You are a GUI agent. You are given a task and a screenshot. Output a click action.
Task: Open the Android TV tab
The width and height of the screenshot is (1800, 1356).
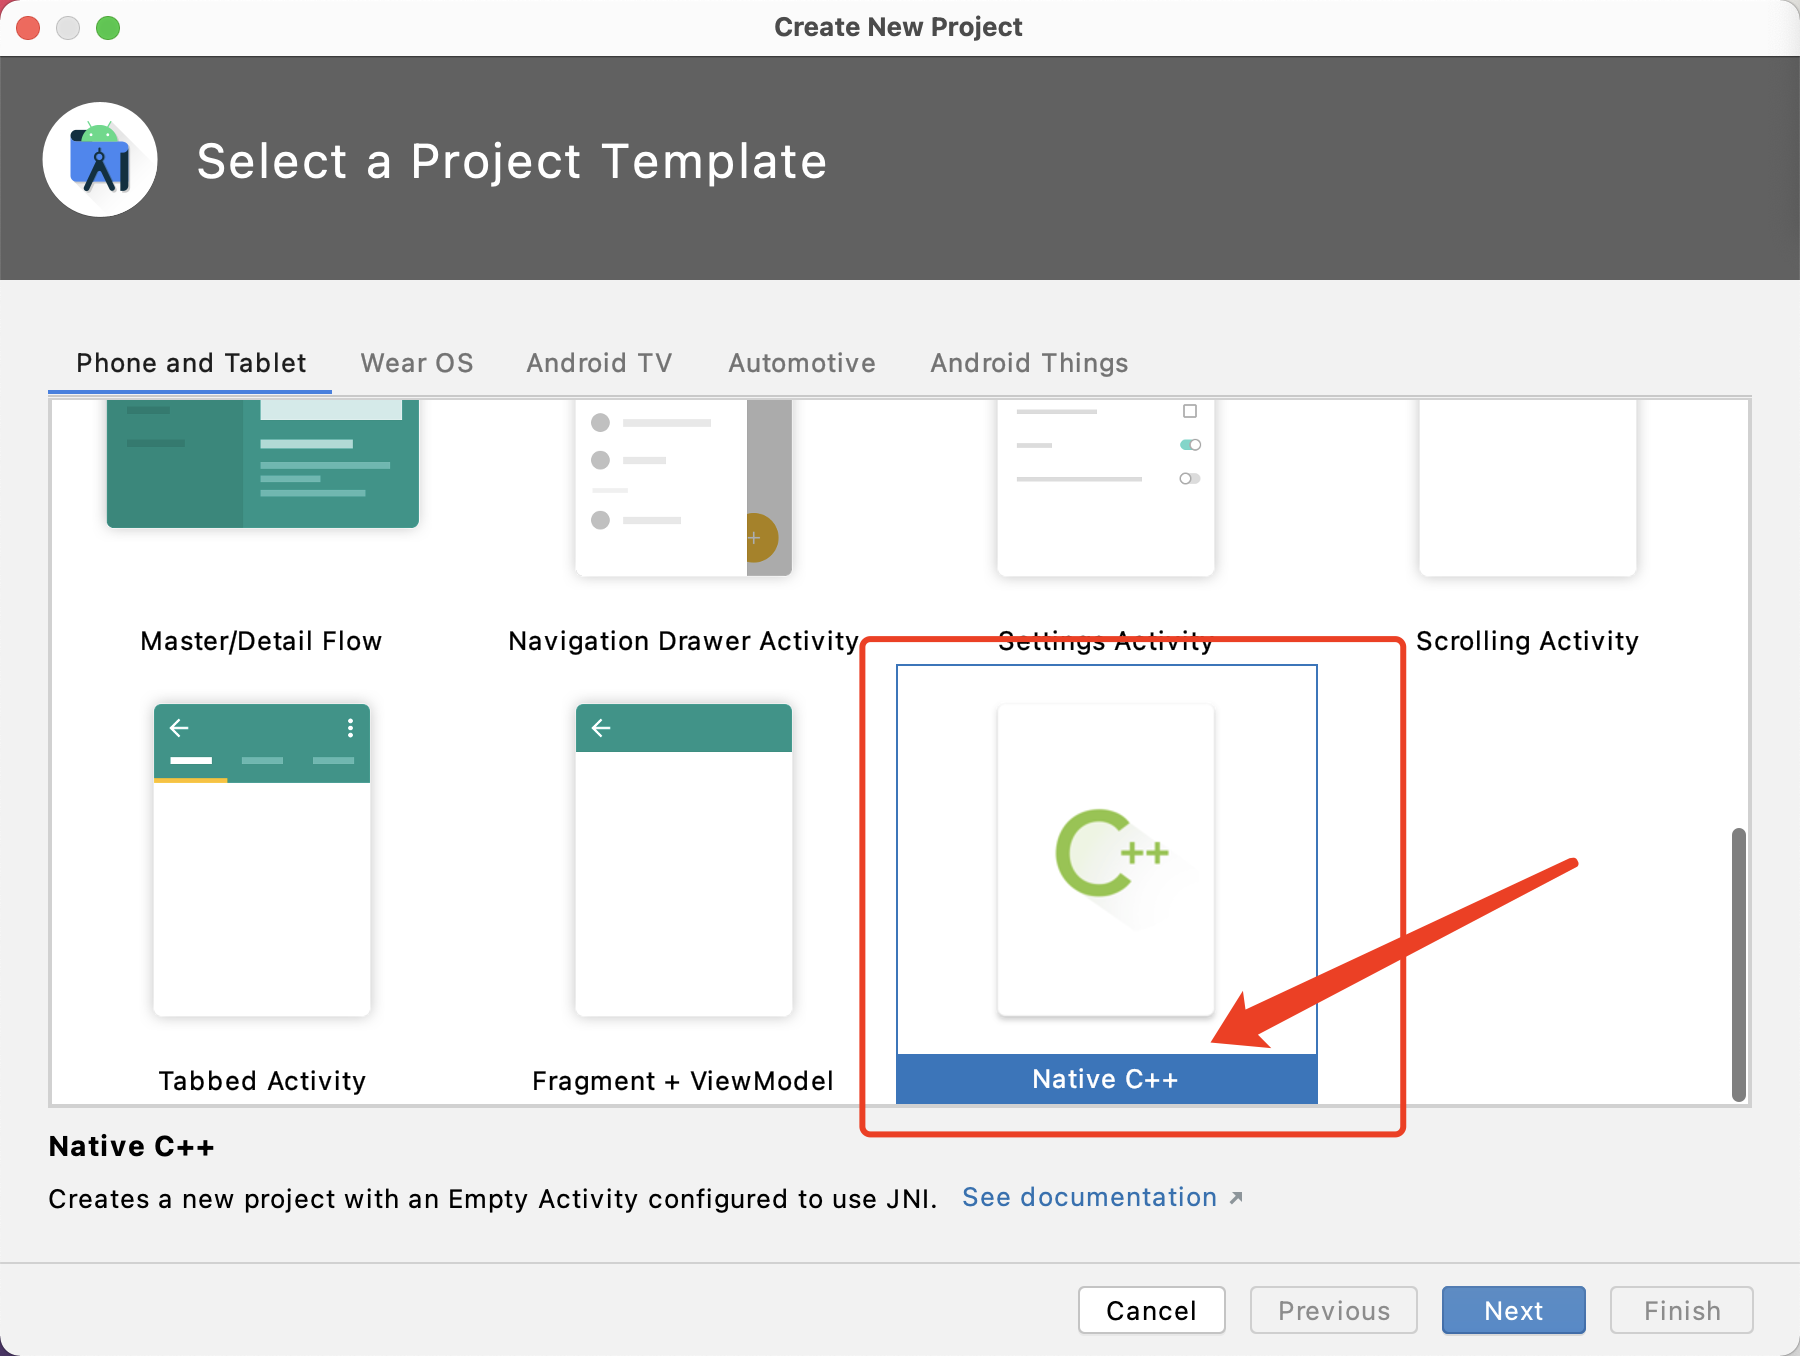[x=600, y=363]
